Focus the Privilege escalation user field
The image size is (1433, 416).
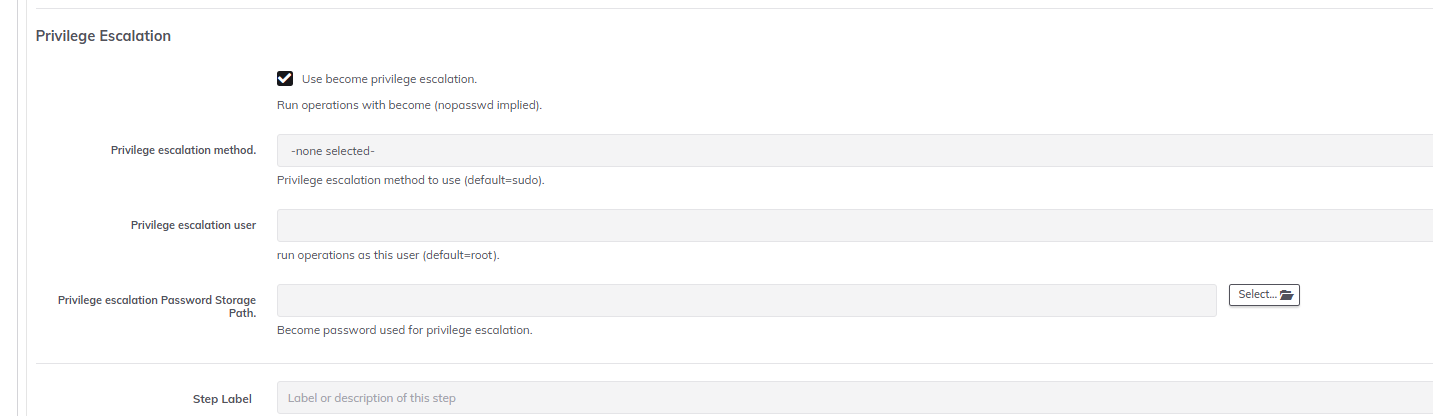pyautogui.click(x=855, y=225)
